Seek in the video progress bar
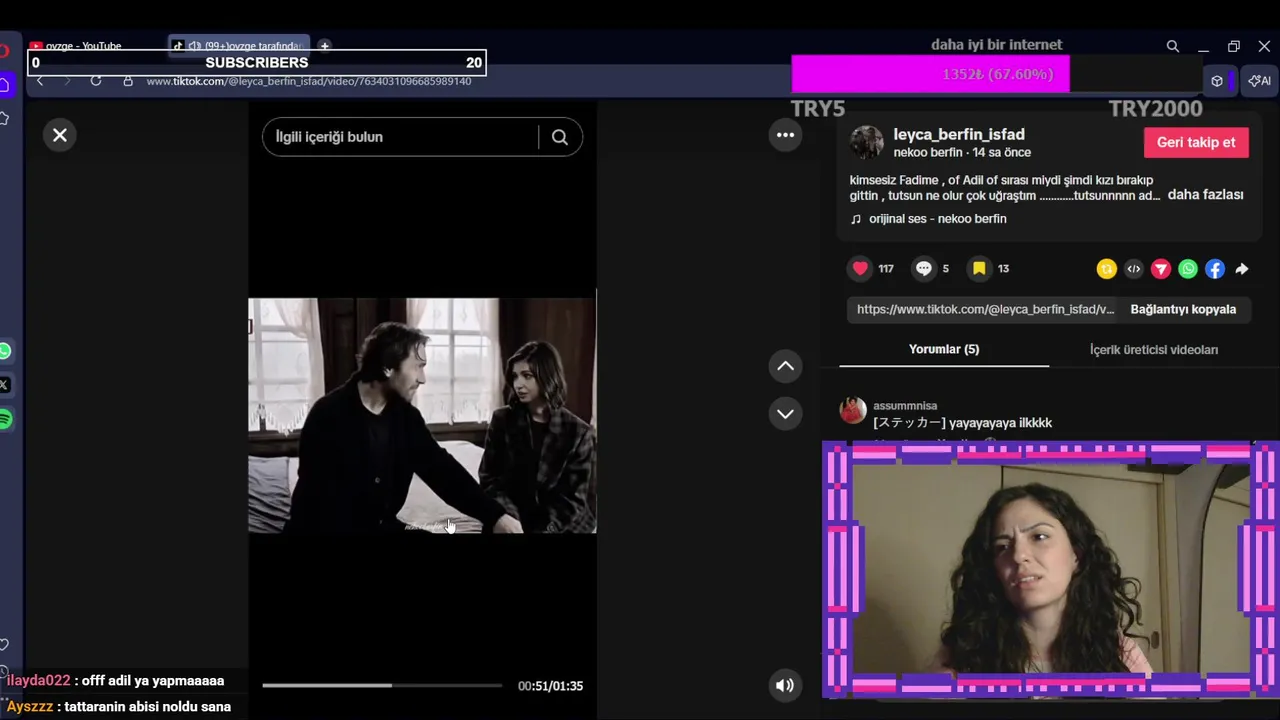 [x=382, y=685]
